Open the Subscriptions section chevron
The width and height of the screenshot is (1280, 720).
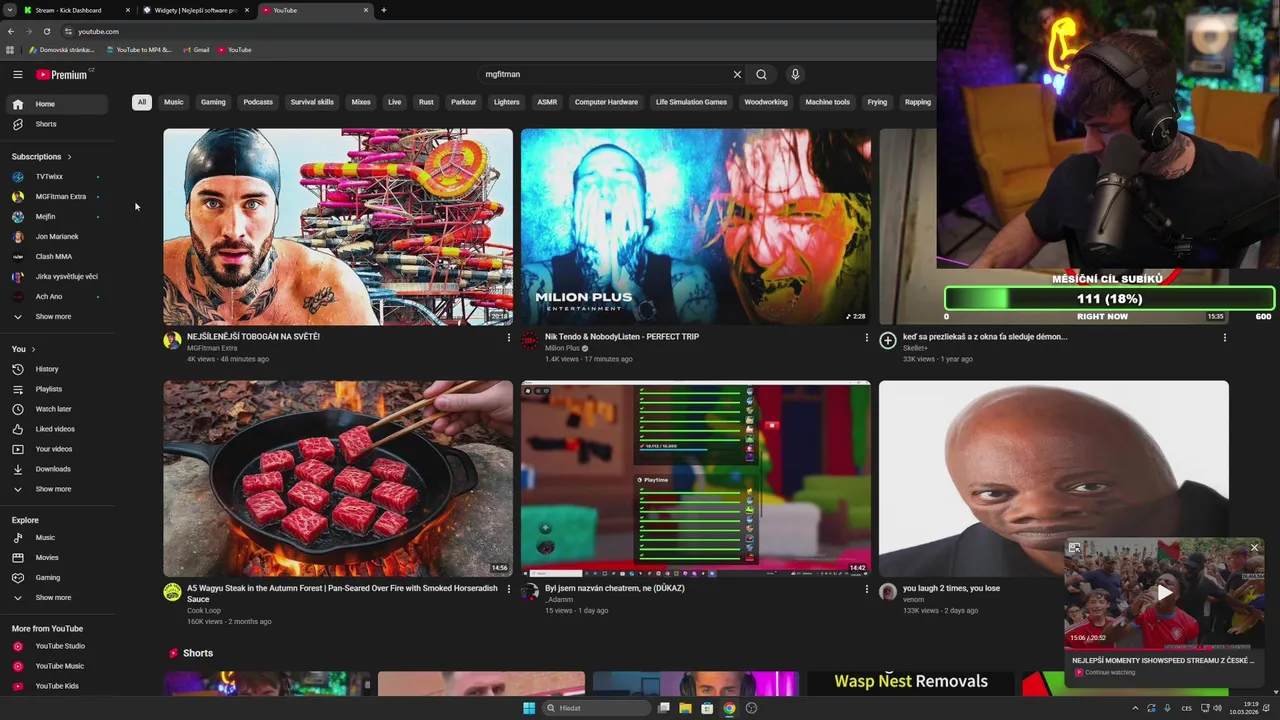(69, 157)
